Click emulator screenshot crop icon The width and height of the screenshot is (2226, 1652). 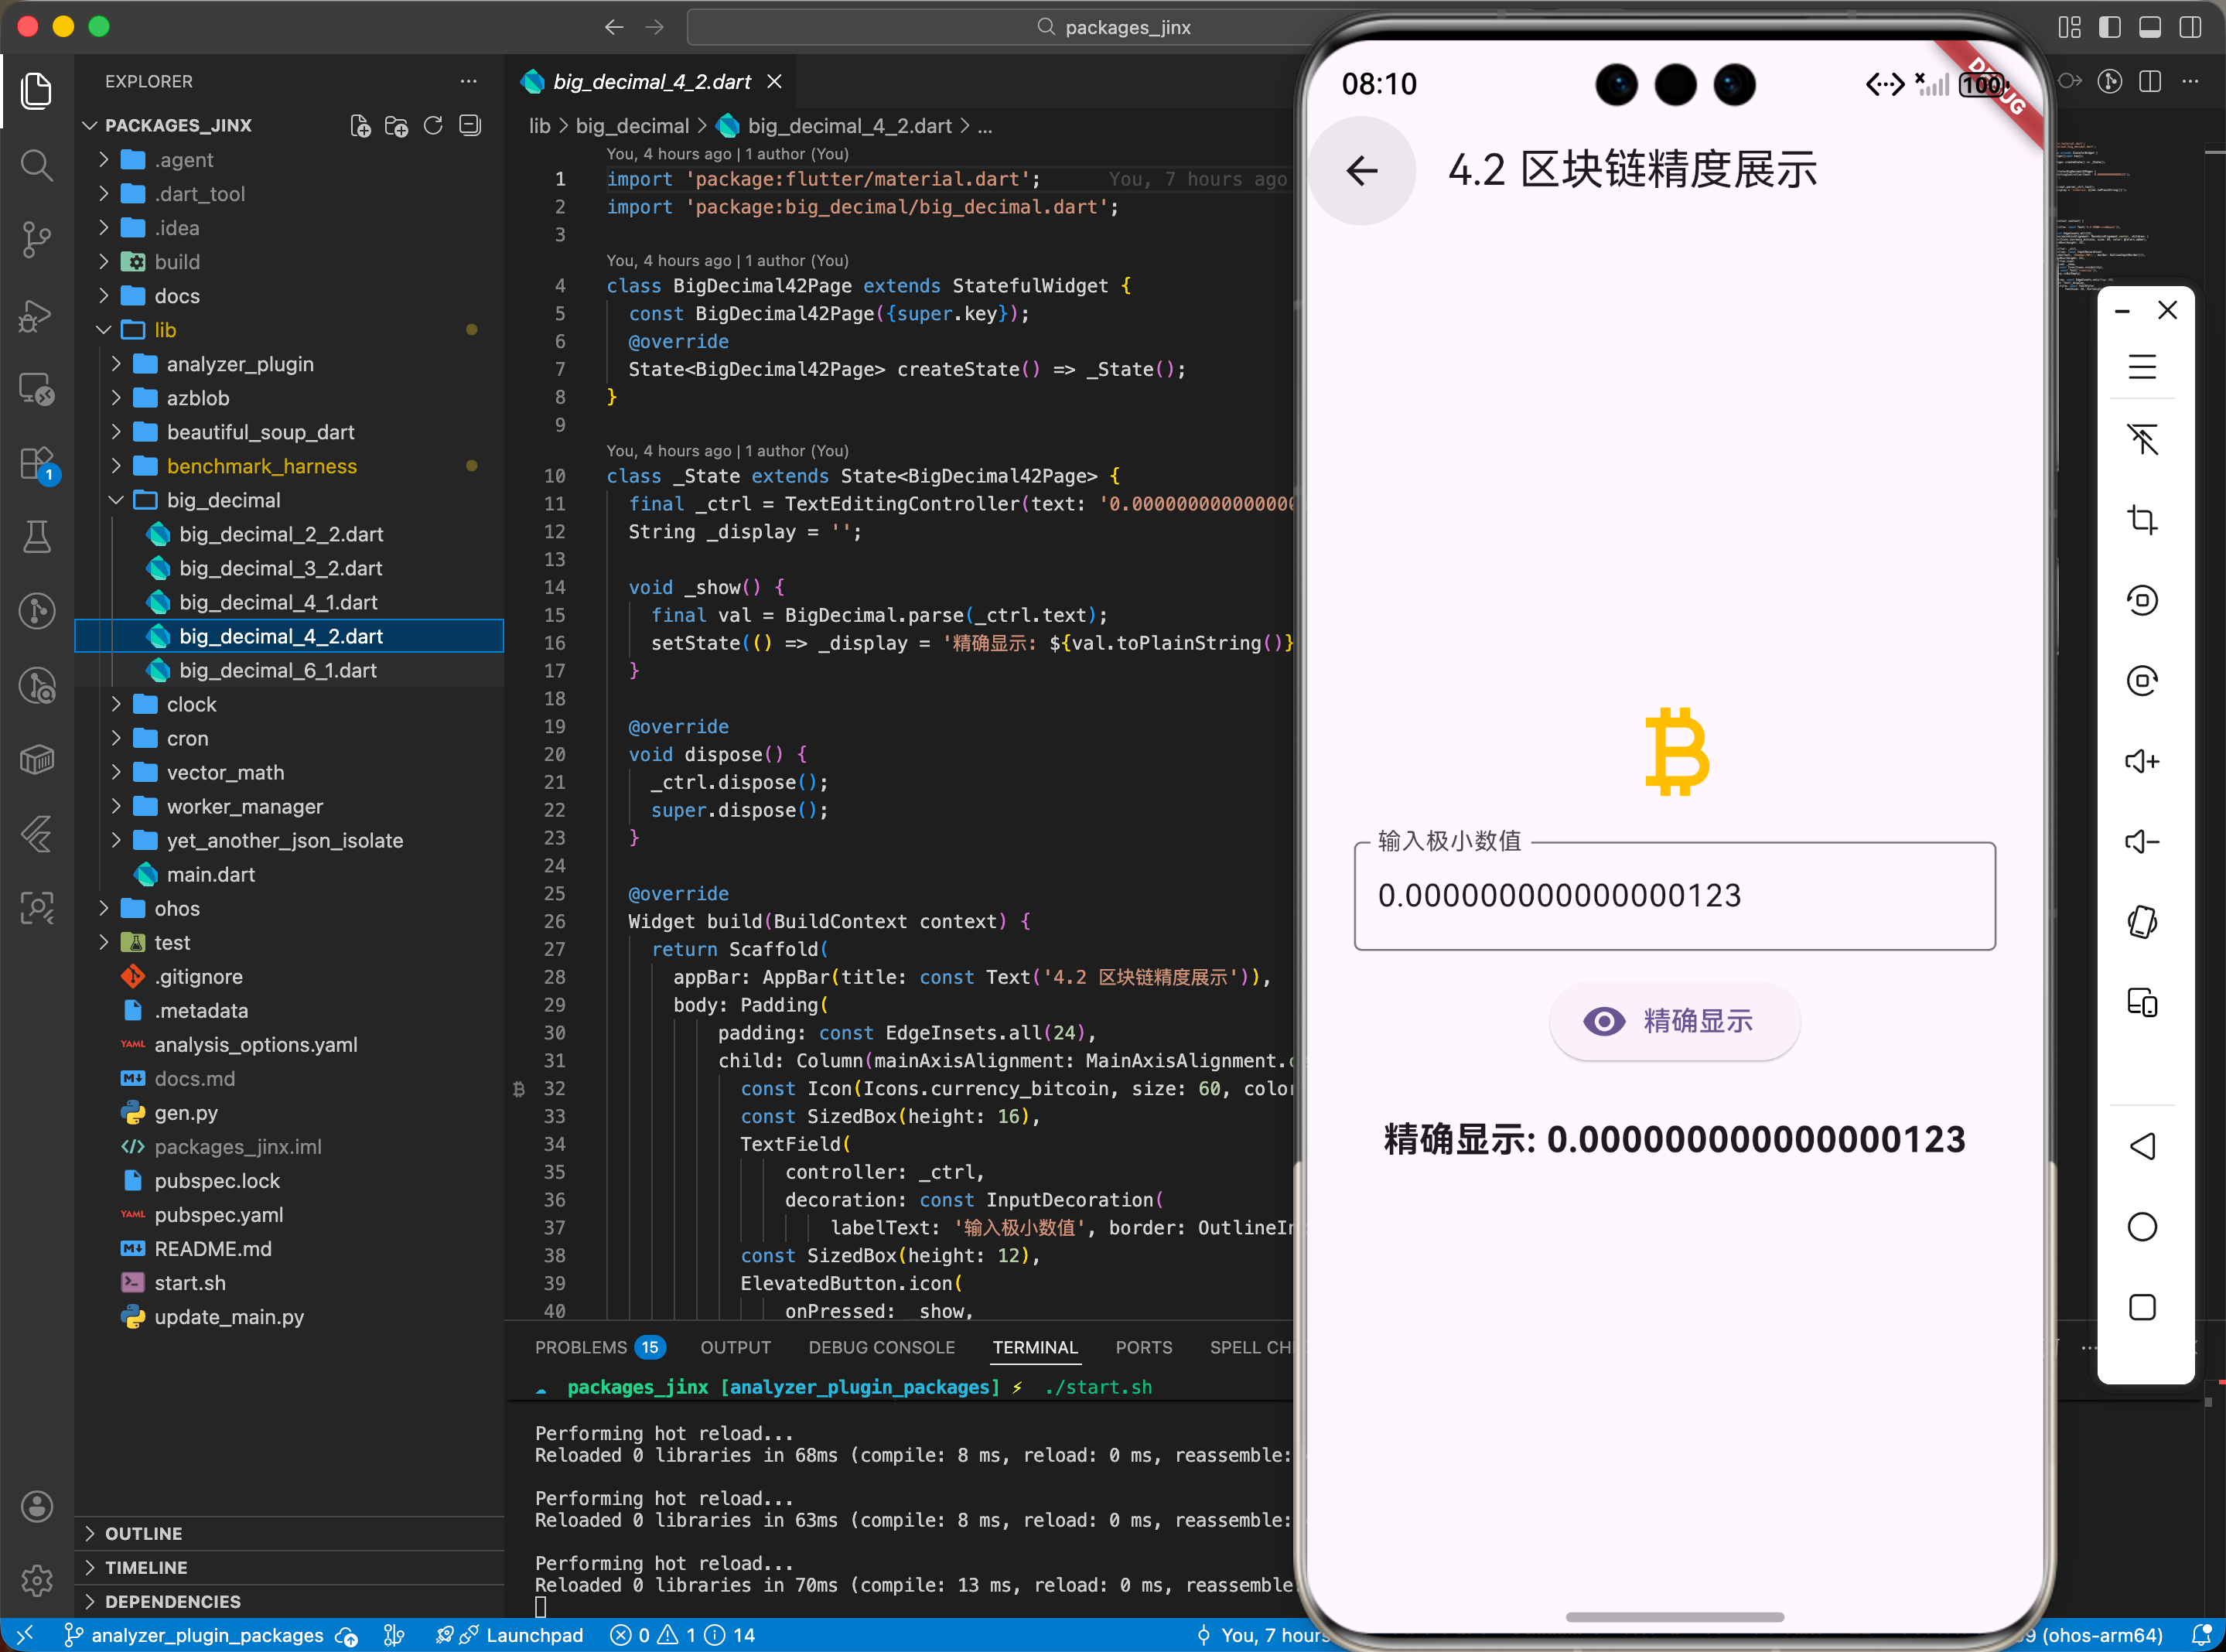click(x=2141, y=519)
